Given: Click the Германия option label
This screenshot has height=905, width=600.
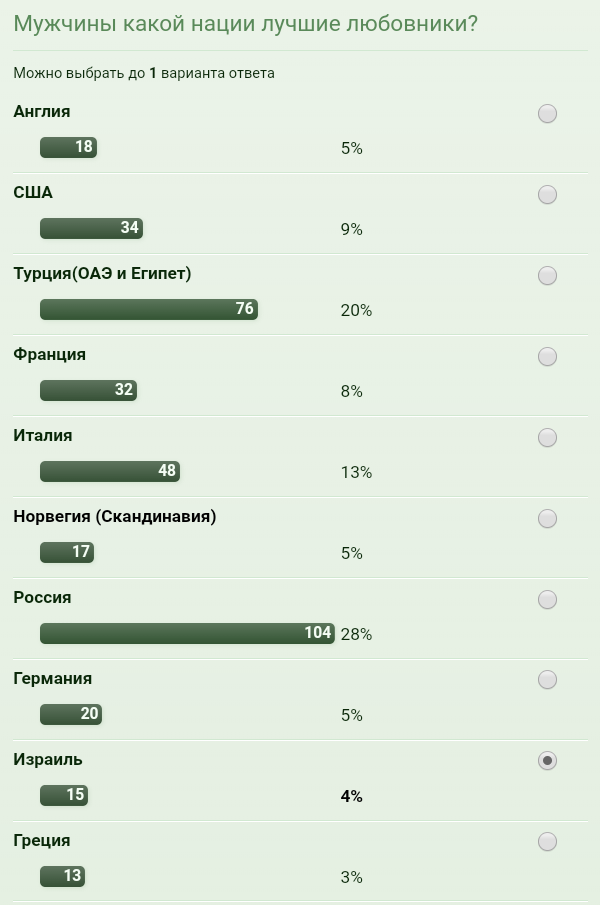Looking at the screenshot, I should (x=53, y=679).
